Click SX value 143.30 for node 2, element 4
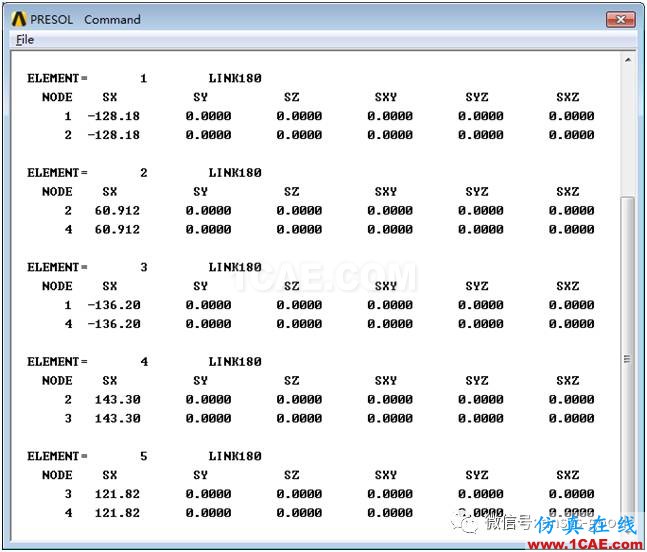 [118, 399]
